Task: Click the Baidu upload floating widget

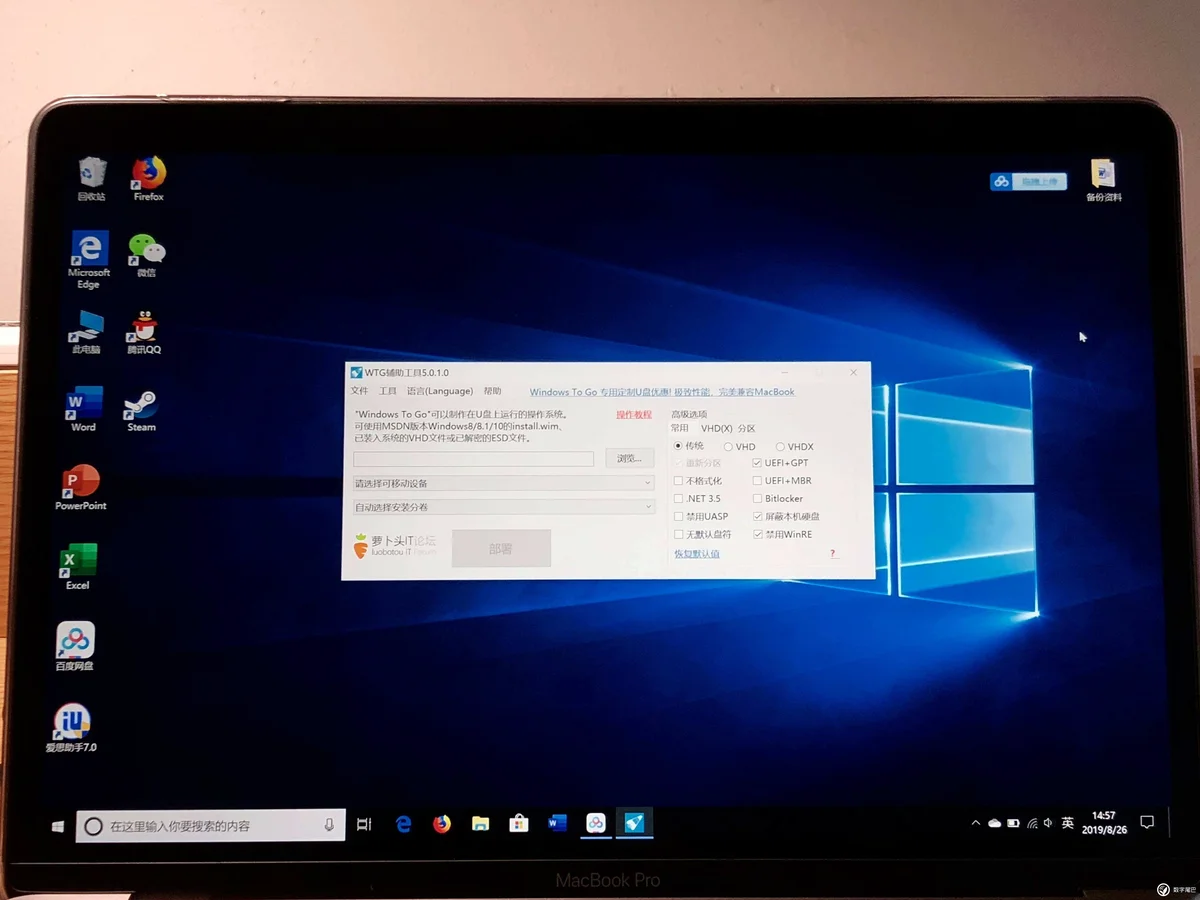Action: click(1028, 181)
